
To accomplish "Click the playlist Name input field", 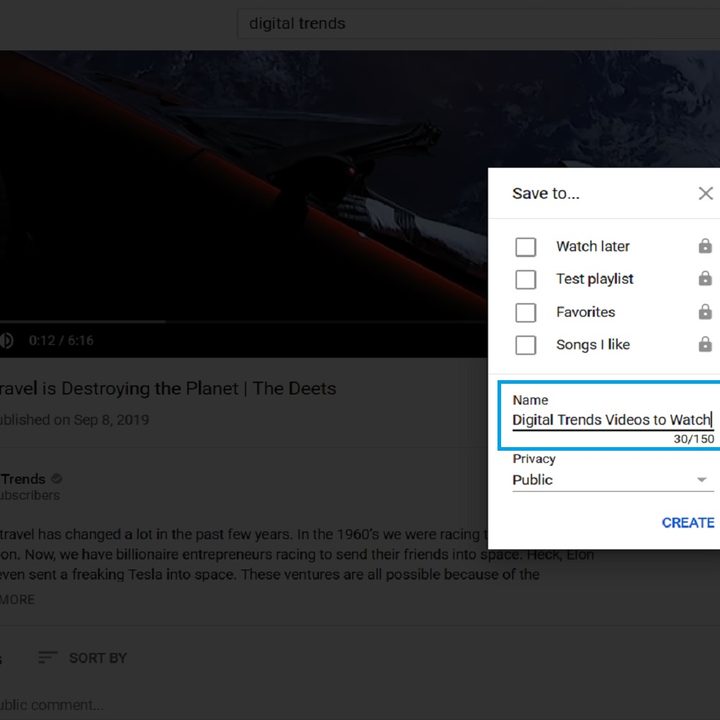I will point(613,420).
